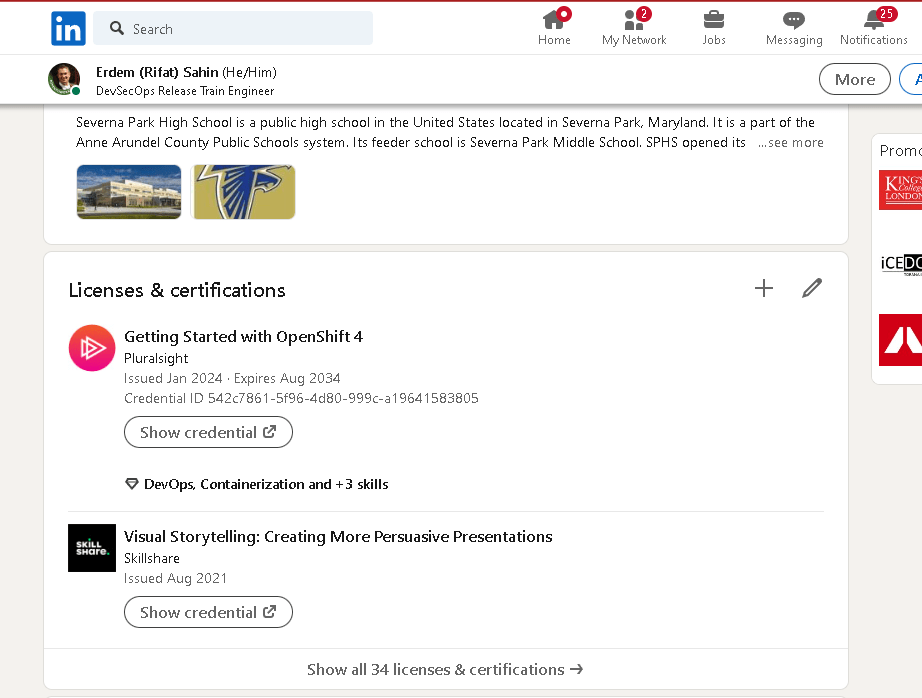
Task: Open Visual Storytelling certification title
Action: [338, 536]
